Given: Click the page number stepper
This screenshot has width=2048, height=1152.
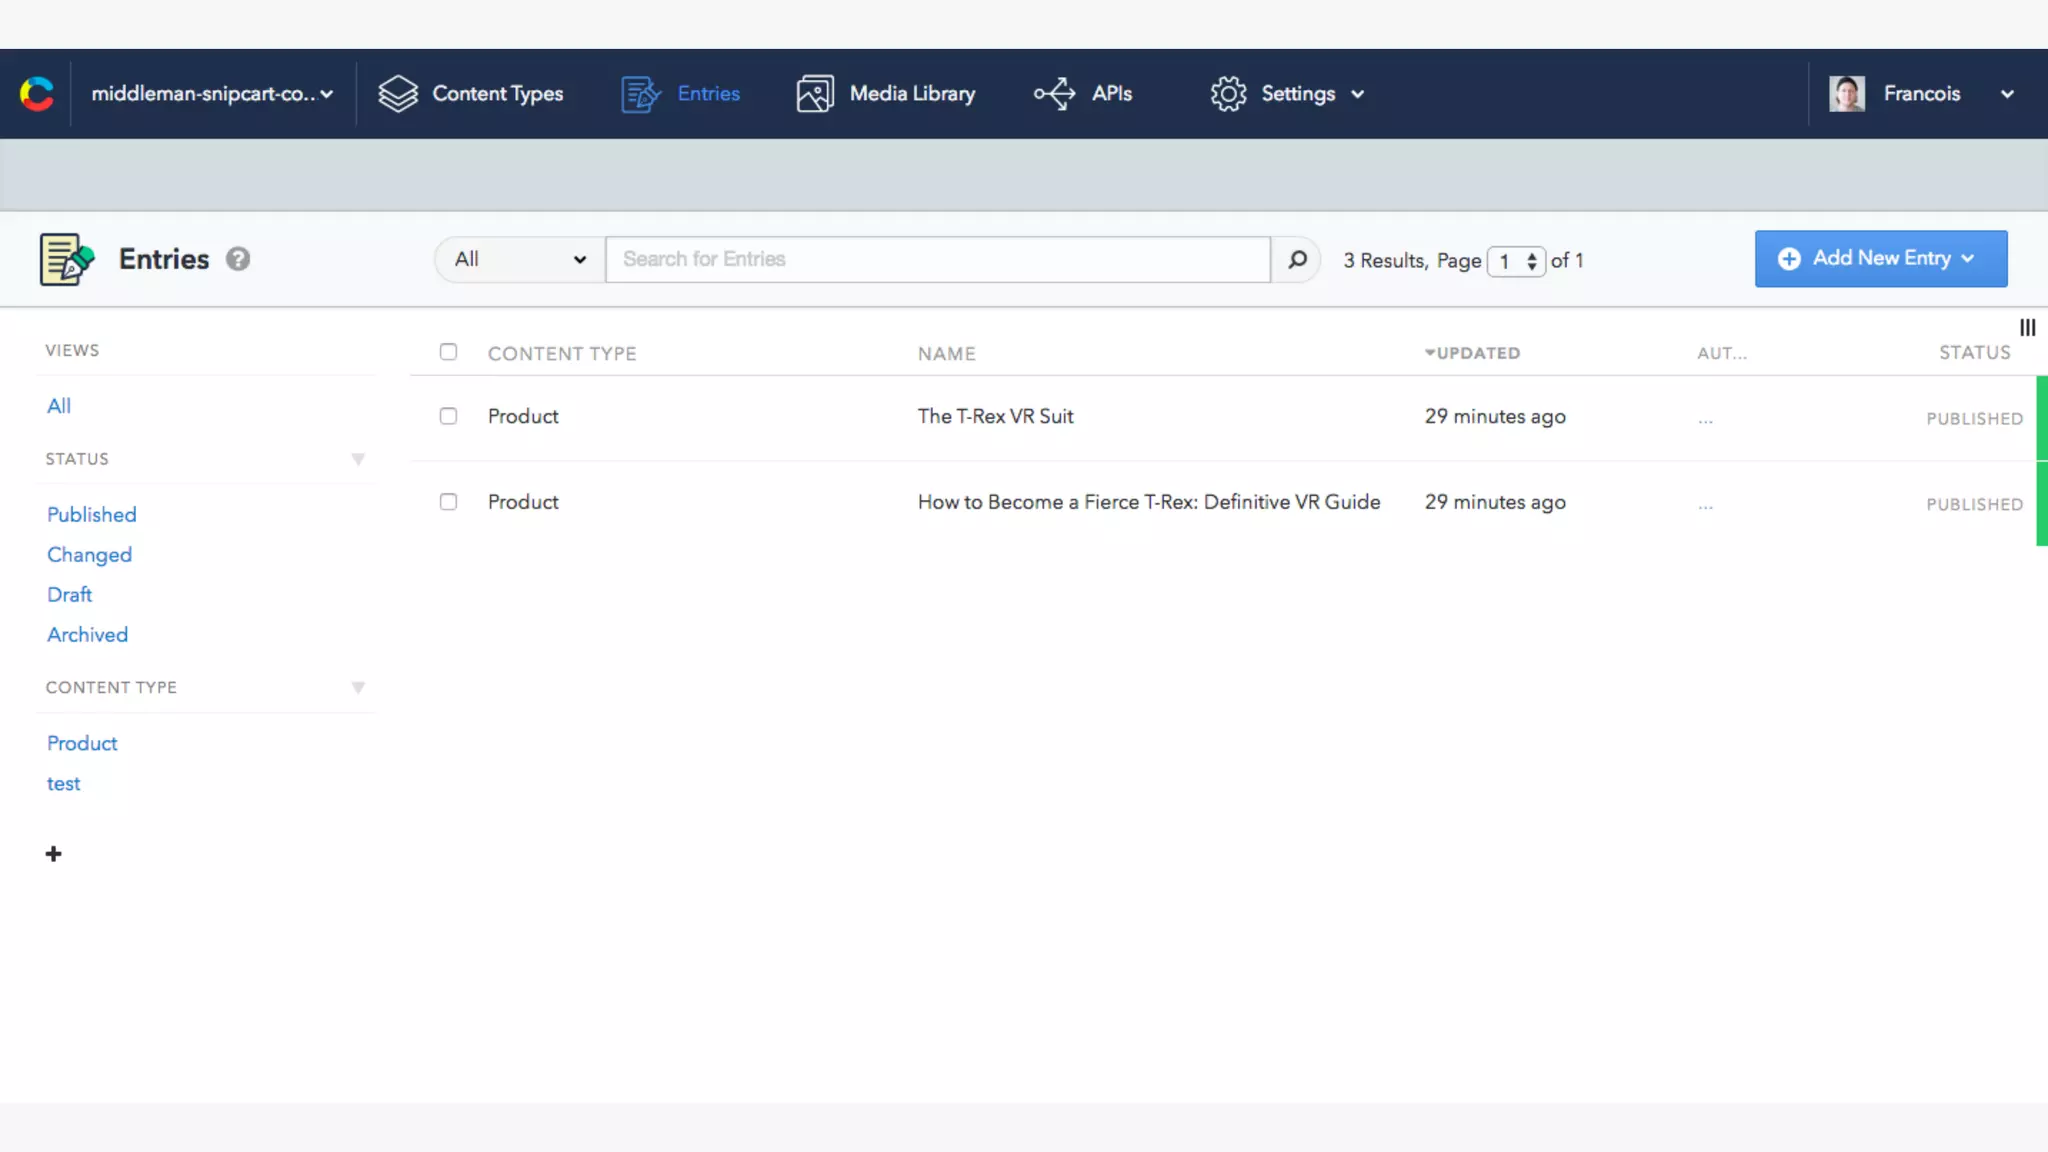Looking at the screenshot, I should tap(1516, 261).
